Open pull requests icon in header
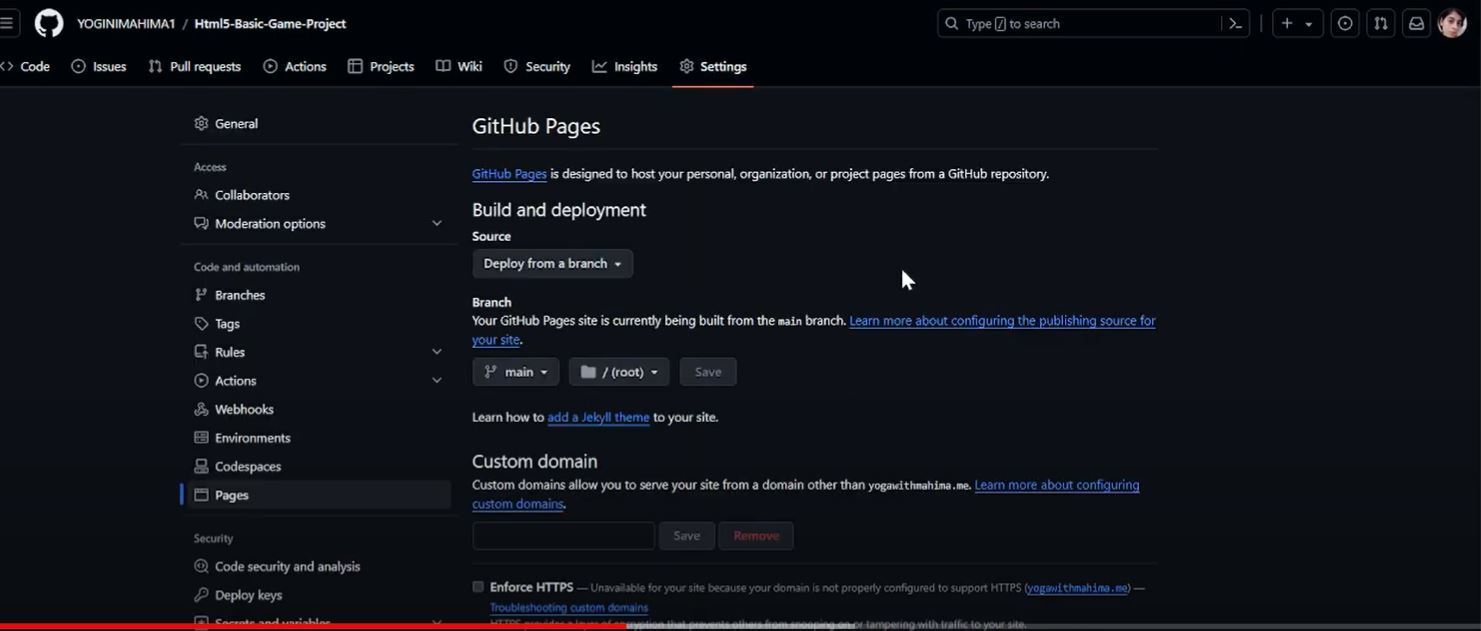 1381,23
